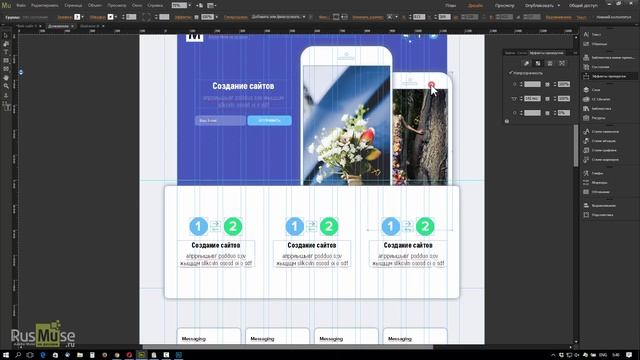Select the Zoom magnifier tool
Screen dimensions: 640x360
tap(6, 86)
